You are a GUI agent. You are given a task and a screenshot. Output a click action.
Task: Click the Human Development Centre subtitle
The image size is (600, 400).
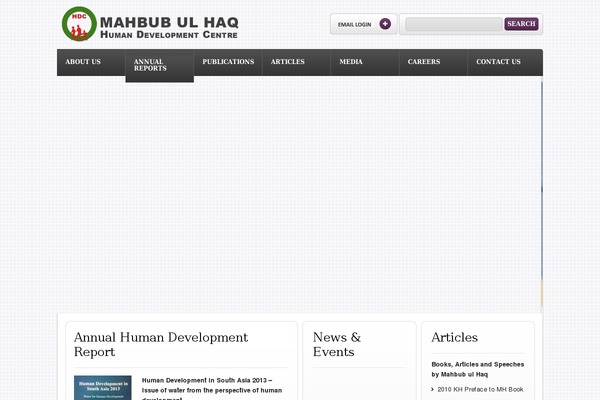coord(169,35)
